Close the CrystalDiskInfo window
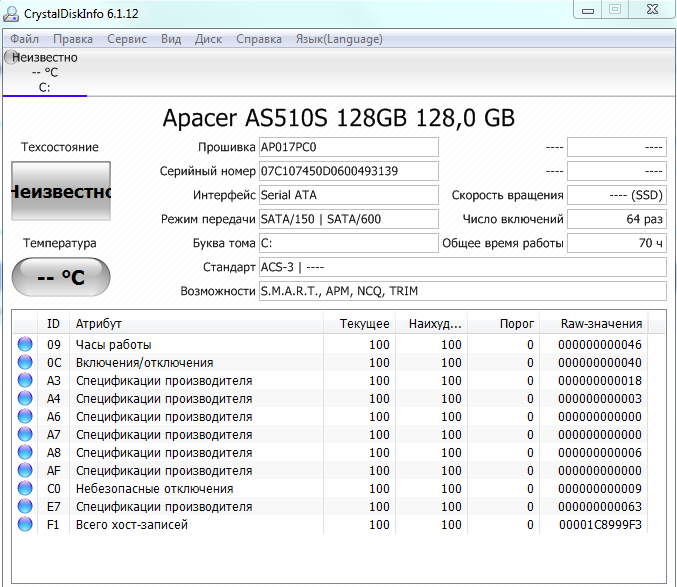Screen dimensions: 677x587 (x=652, y=9)
